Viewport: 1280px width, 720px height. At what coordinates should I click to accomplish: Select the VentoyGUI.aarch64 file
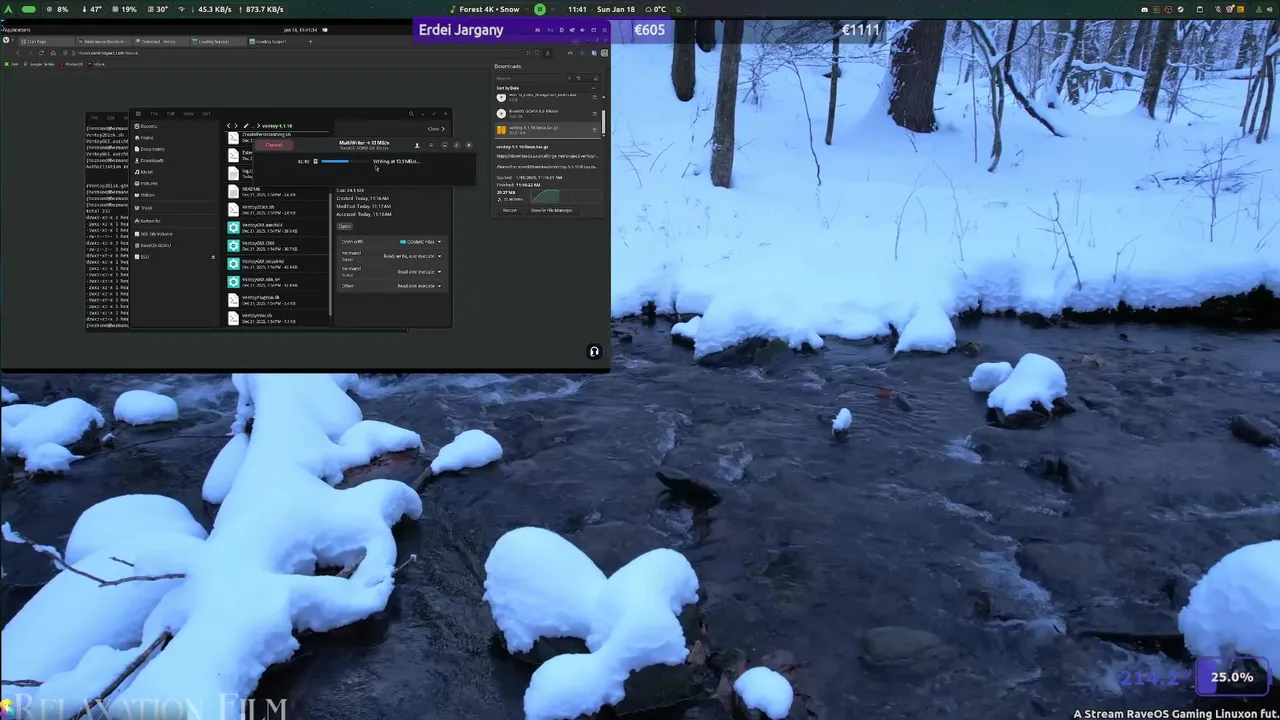(x=276, y=228)
